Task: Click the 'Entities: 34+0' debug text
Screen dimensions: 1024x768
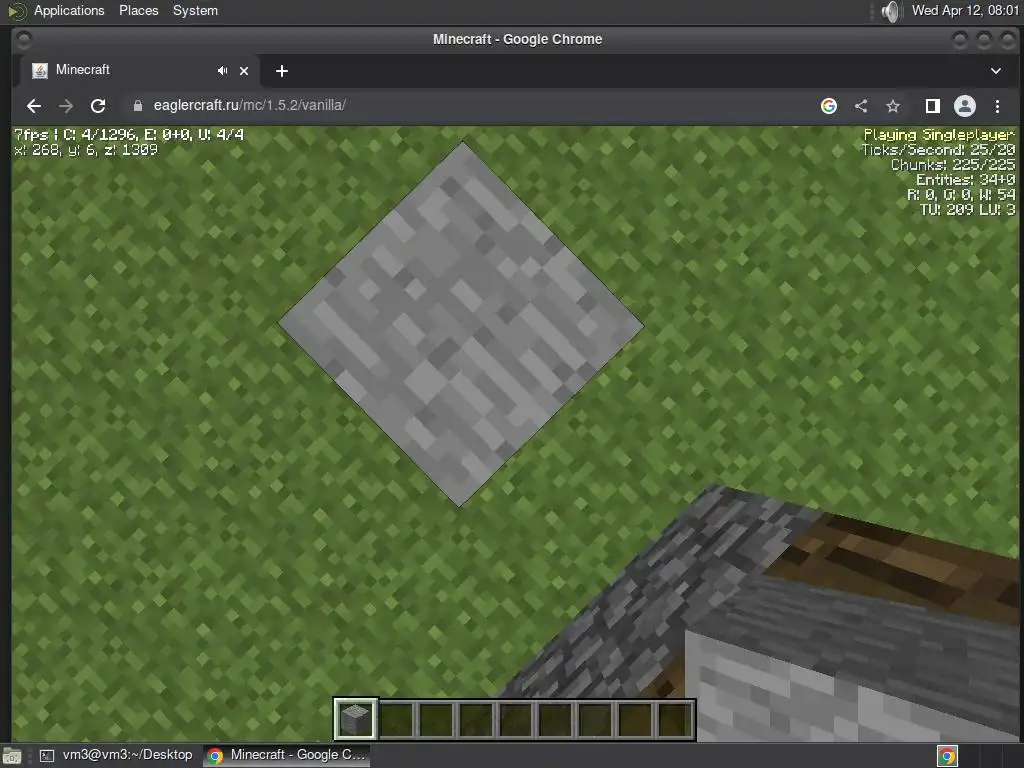Action: pyautogui.click(x=965, y=180)
